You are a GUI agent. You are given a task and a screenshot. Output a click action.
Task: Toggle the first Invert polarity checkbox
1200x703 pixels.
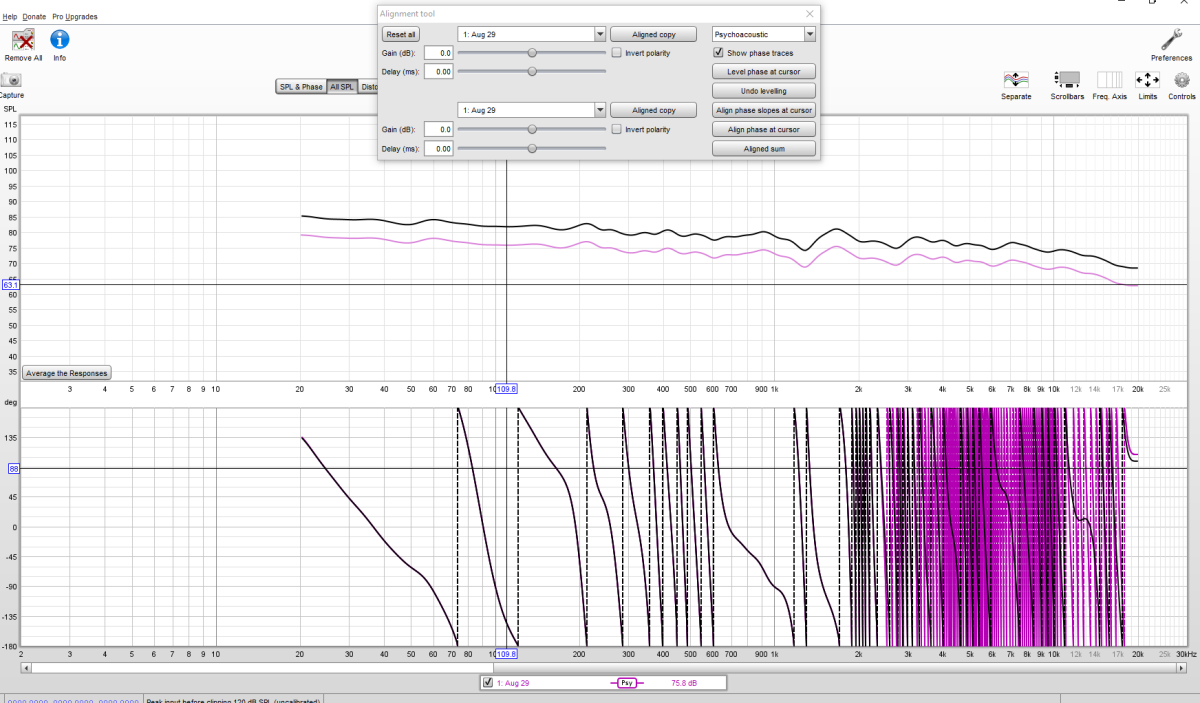(x=616, y=52)
